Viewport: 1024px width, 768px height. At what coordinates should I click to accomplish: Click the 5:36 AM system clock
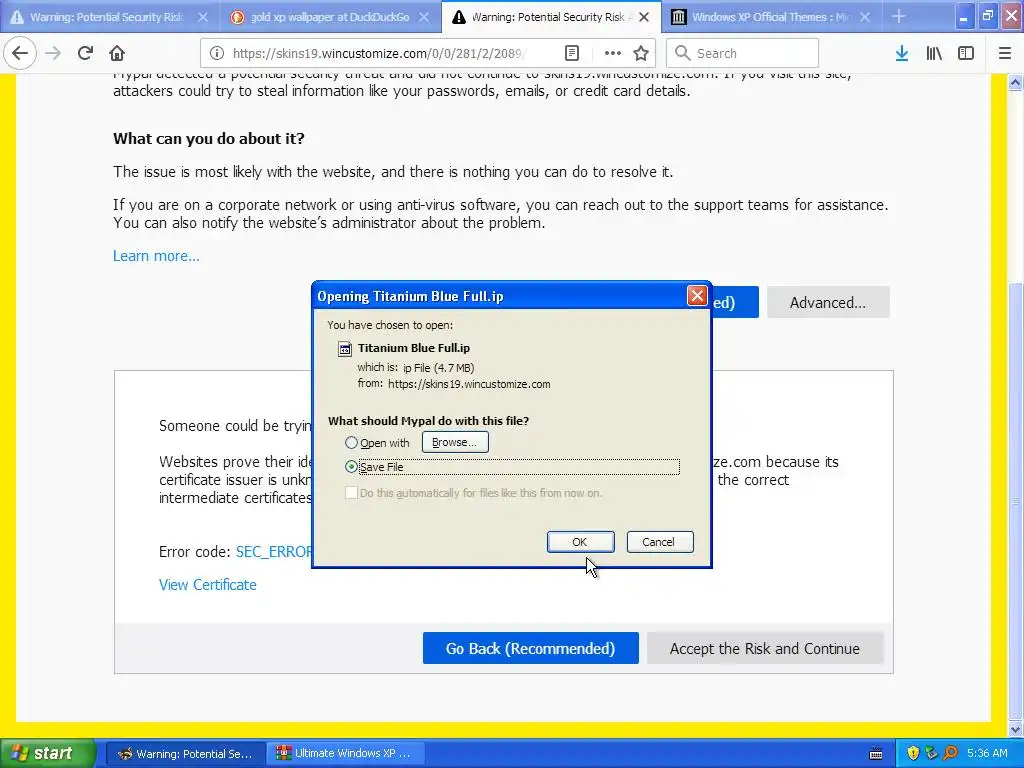[x=987, y=754]
